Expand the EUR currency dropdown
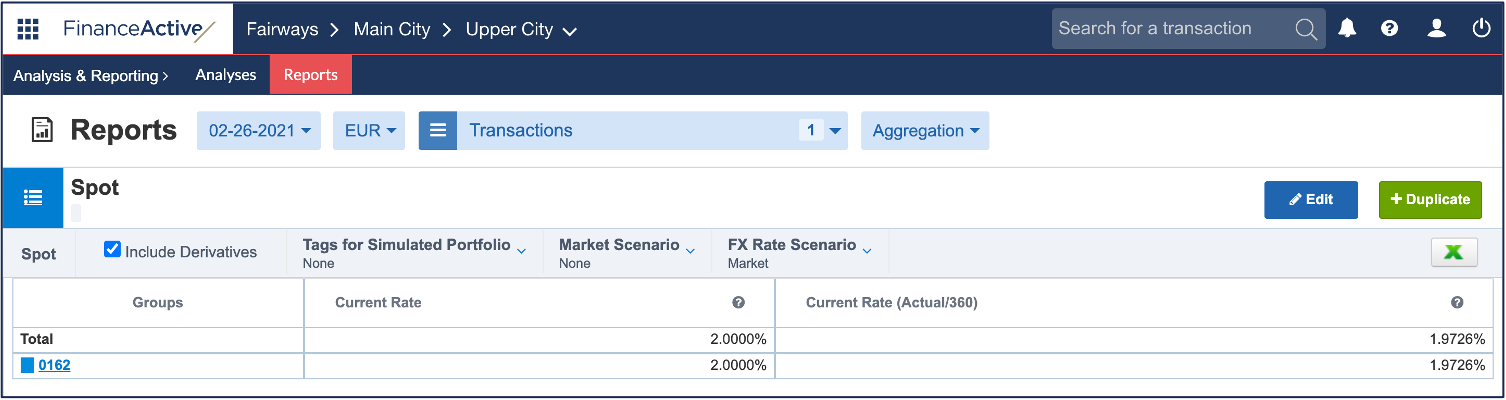 click(370, 131)
